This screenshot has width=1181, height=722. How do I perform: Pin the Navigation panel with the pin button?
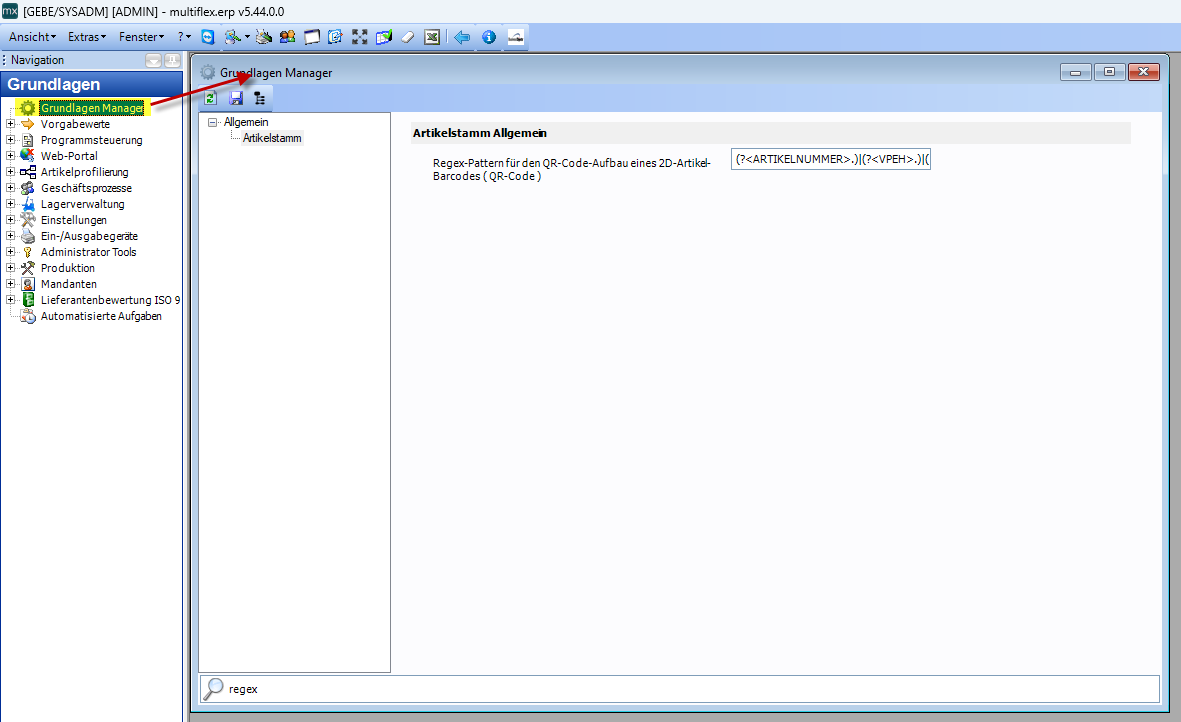[172, 60]
